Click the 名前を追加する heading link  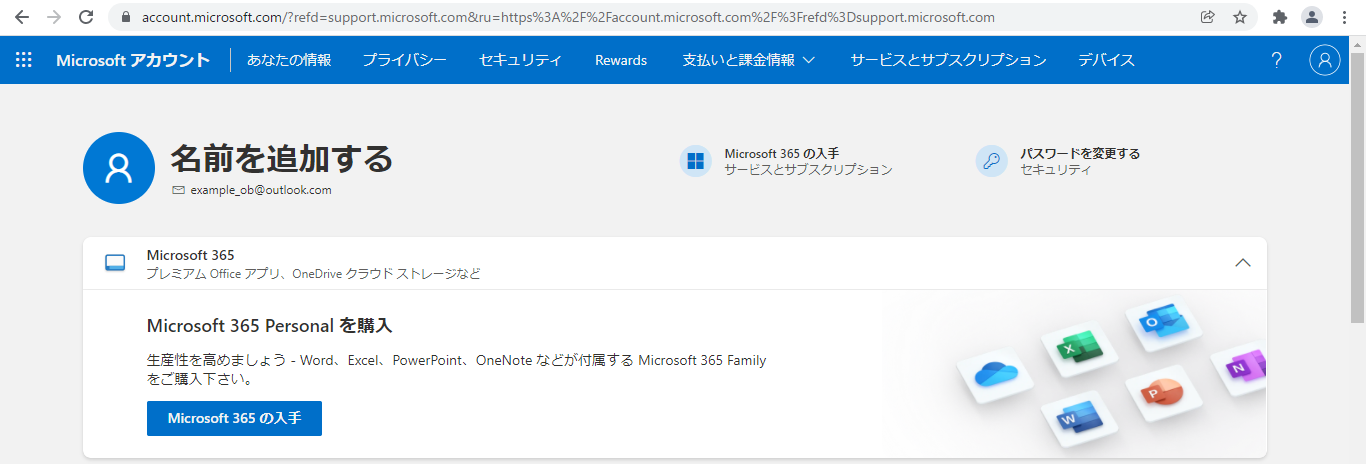click(x=281, y=158)
